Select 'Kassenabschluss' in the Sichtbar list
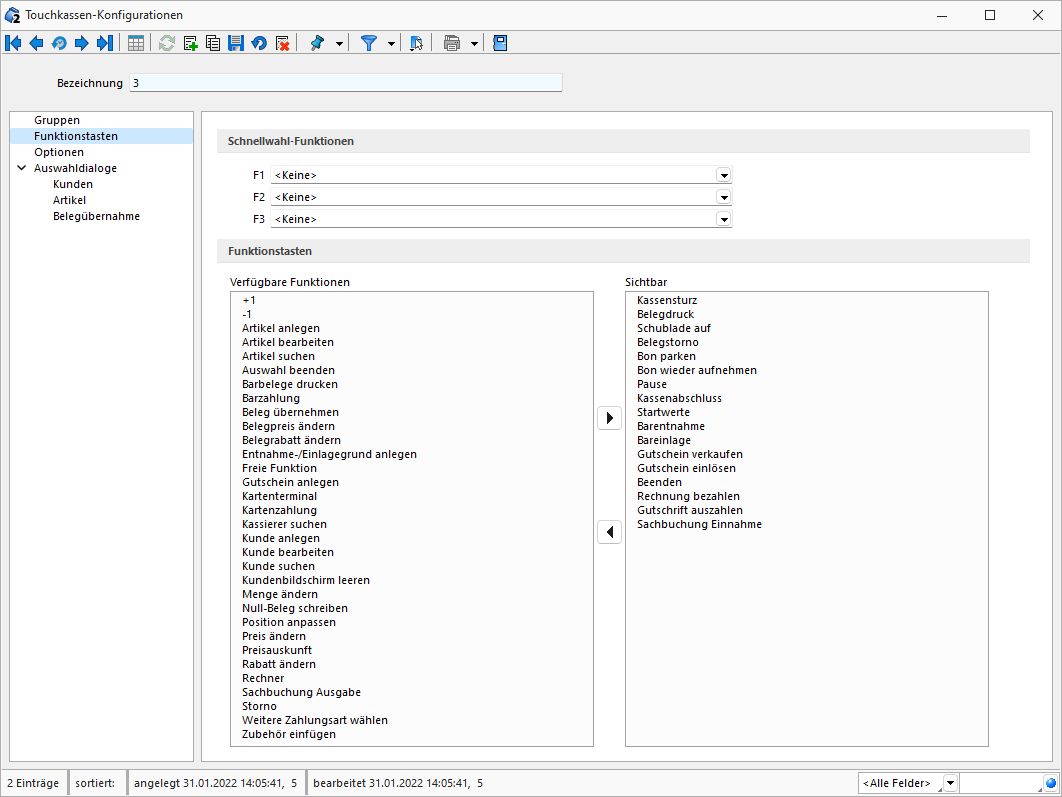 (679, 398)
